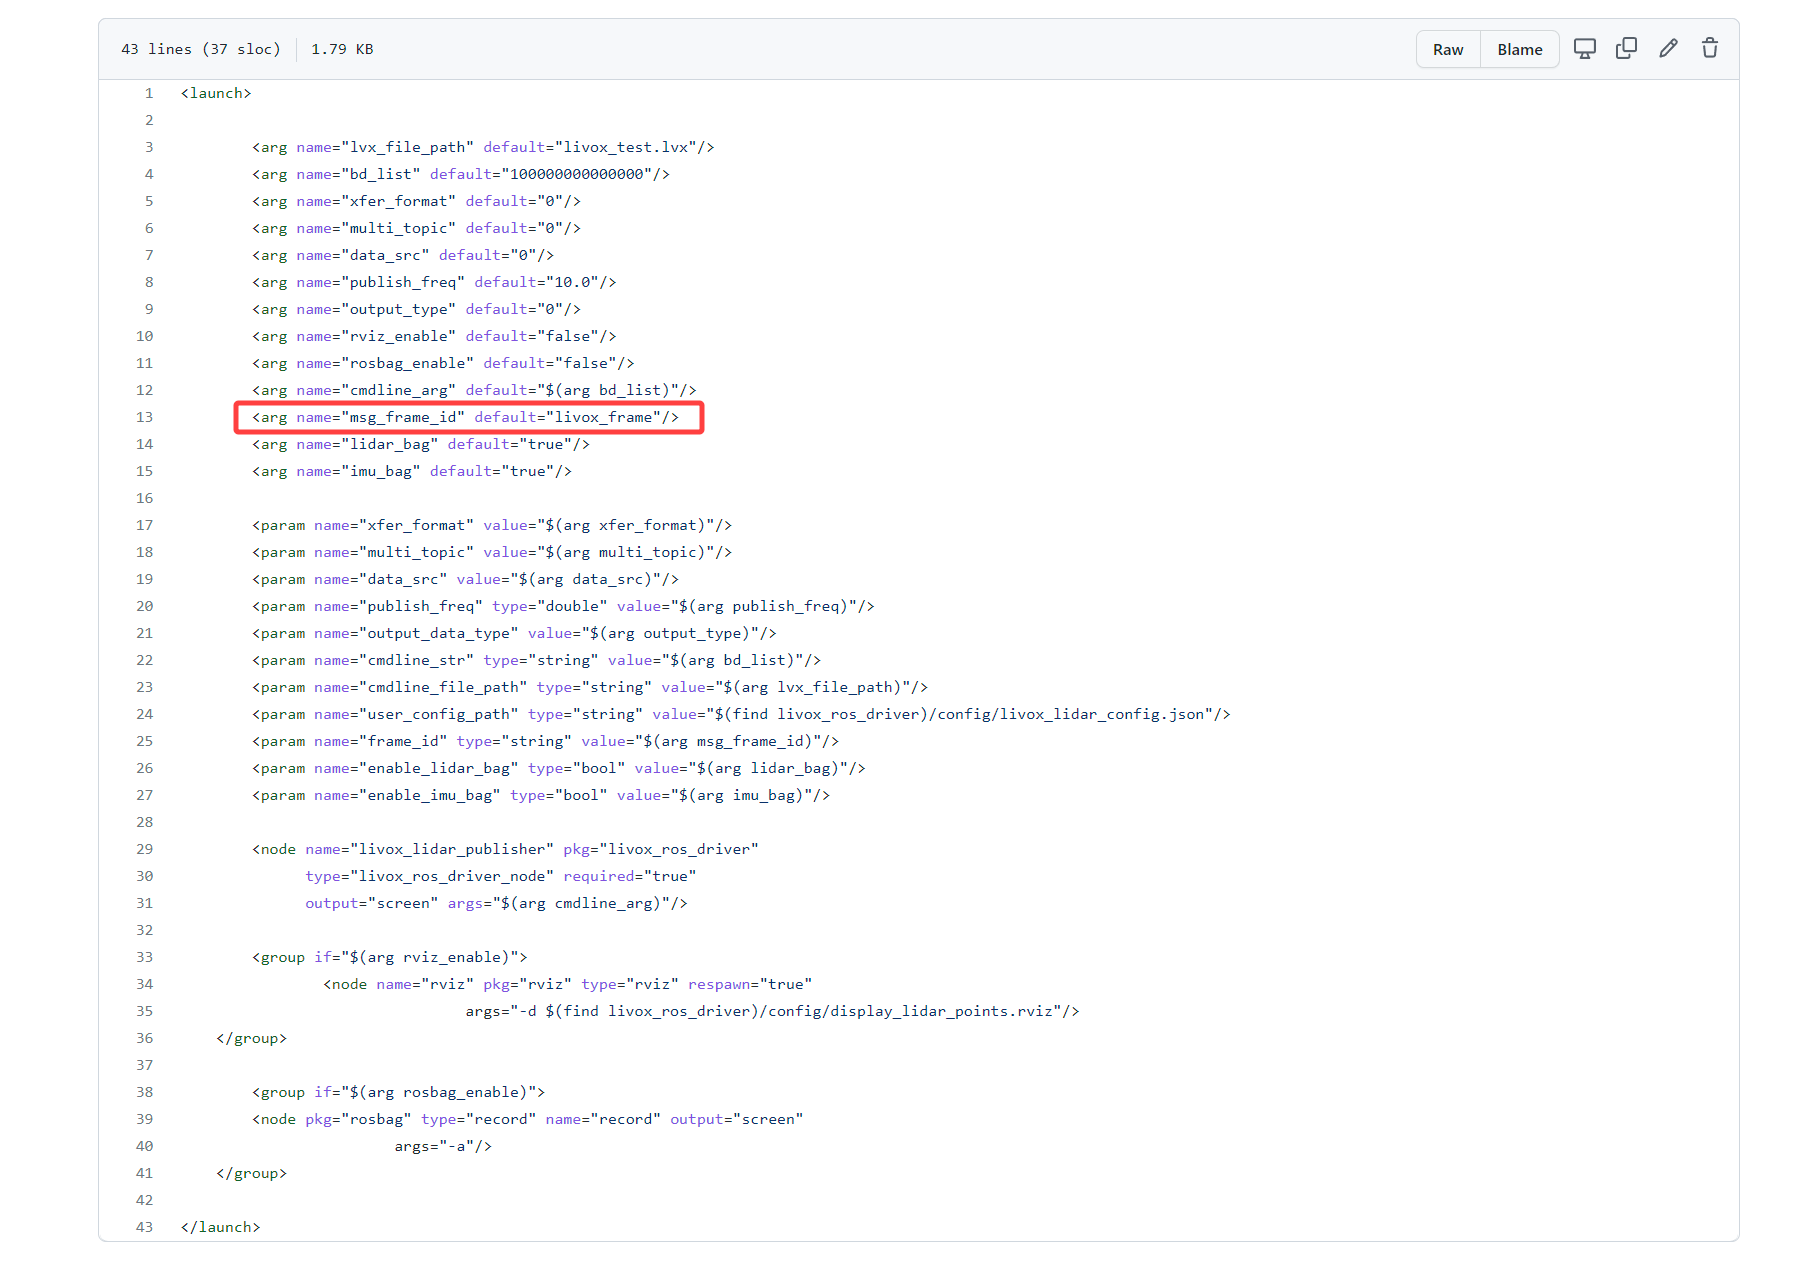Click the cmdline_arg arg line

[474, 390]
